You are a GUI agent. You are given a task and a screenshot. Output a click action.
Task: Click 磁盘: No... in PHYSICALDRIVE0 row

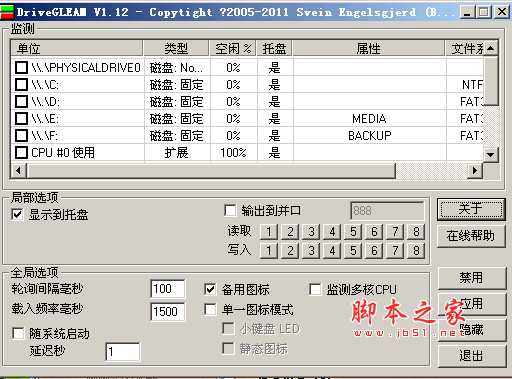pyautogui.click(x=176, y=68)
